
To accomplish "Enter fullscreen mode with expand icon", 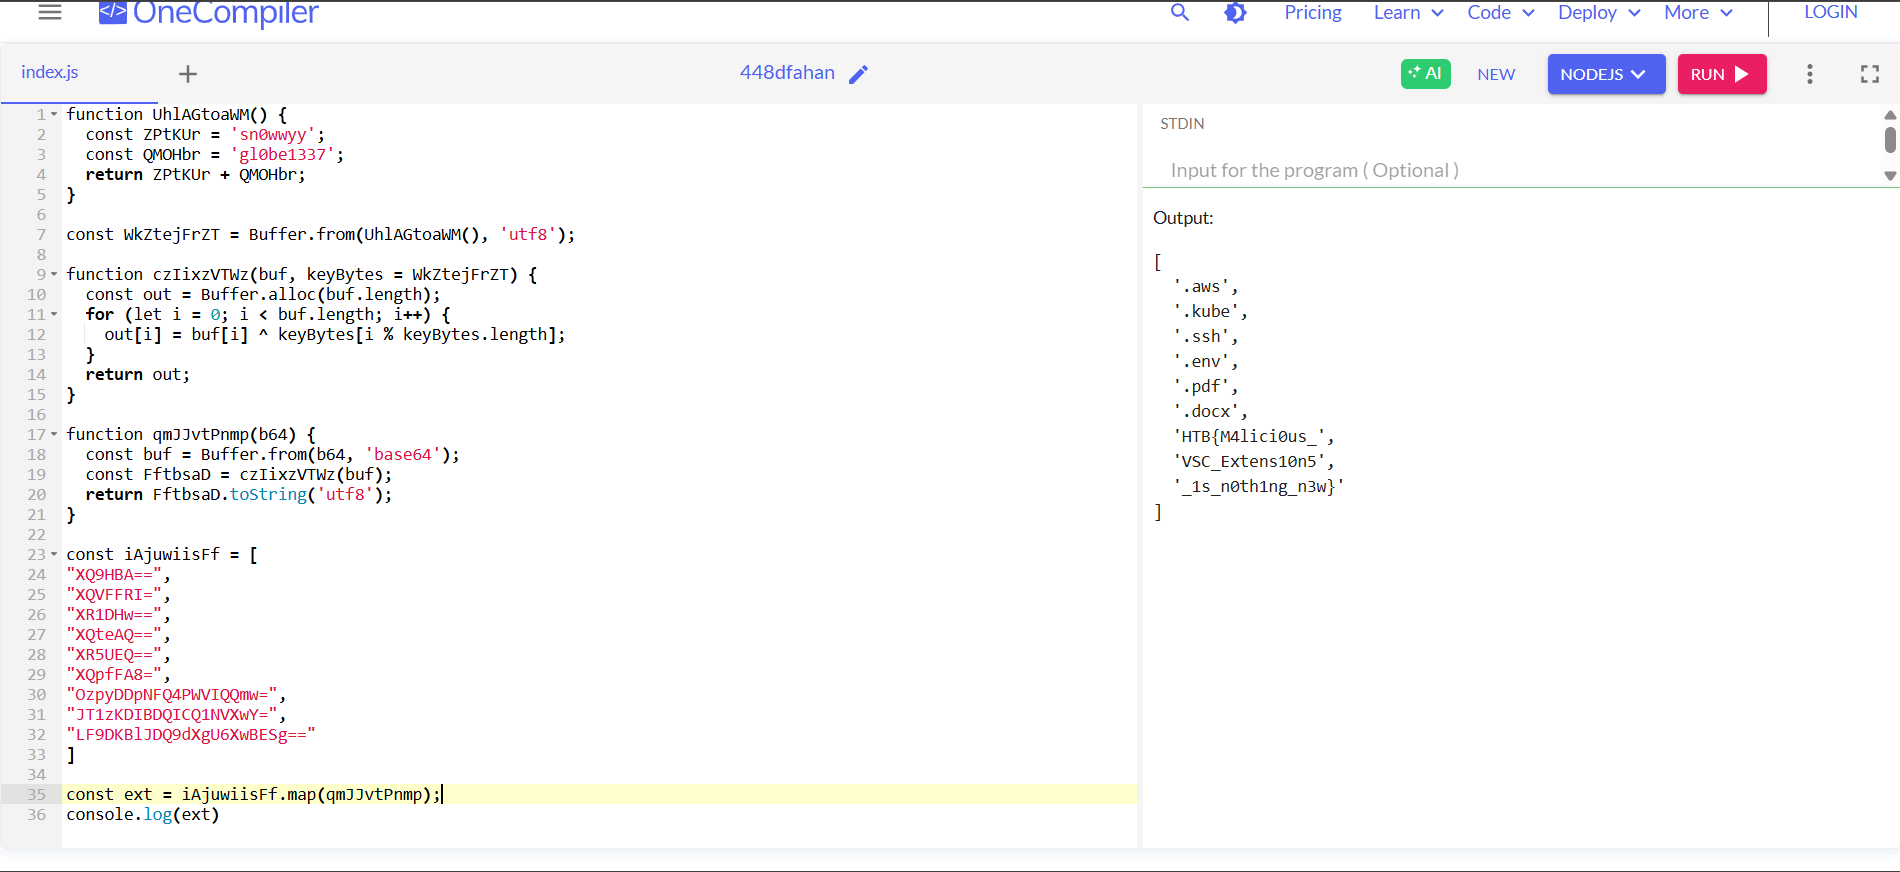I will tap(1869, 74).
